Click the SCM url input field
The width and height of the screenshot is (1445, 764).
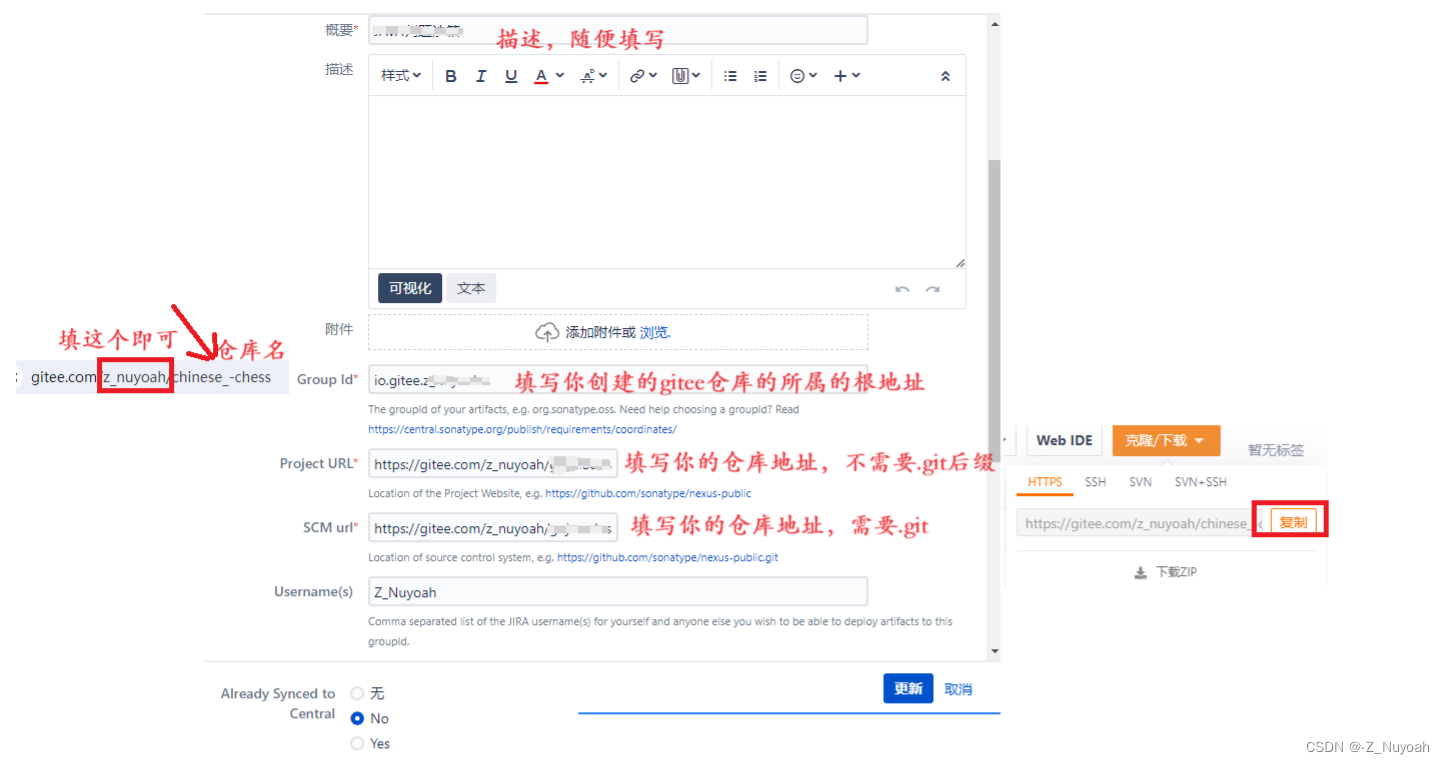(x=493, y=528)
